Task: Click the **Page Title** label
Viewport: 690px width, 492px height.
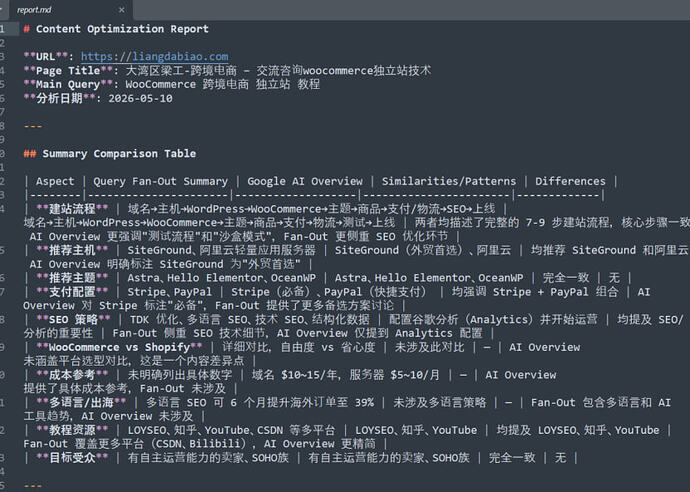Action: pos(68,71)
